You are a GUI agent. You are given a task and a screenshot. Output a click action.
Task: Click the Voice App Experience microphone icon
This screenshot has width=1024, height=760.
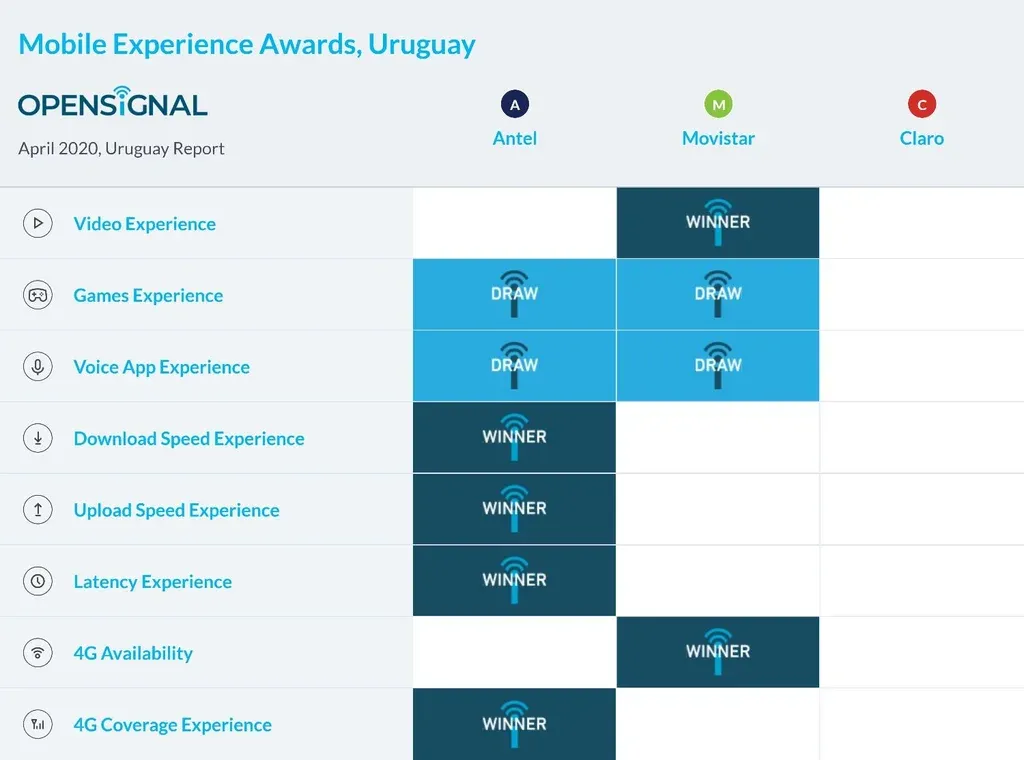pos(38,367)
